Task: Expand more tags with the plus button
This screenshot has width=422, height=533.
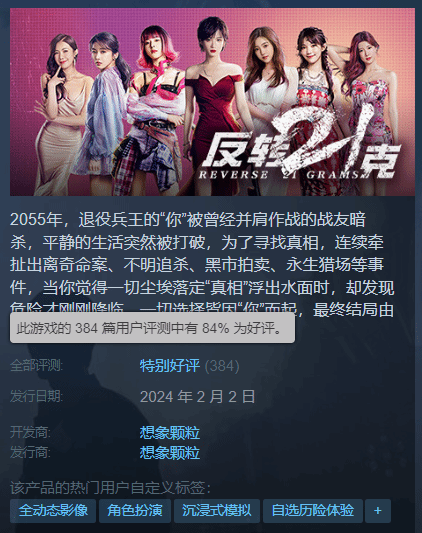Action: click(x=377, y=511)
